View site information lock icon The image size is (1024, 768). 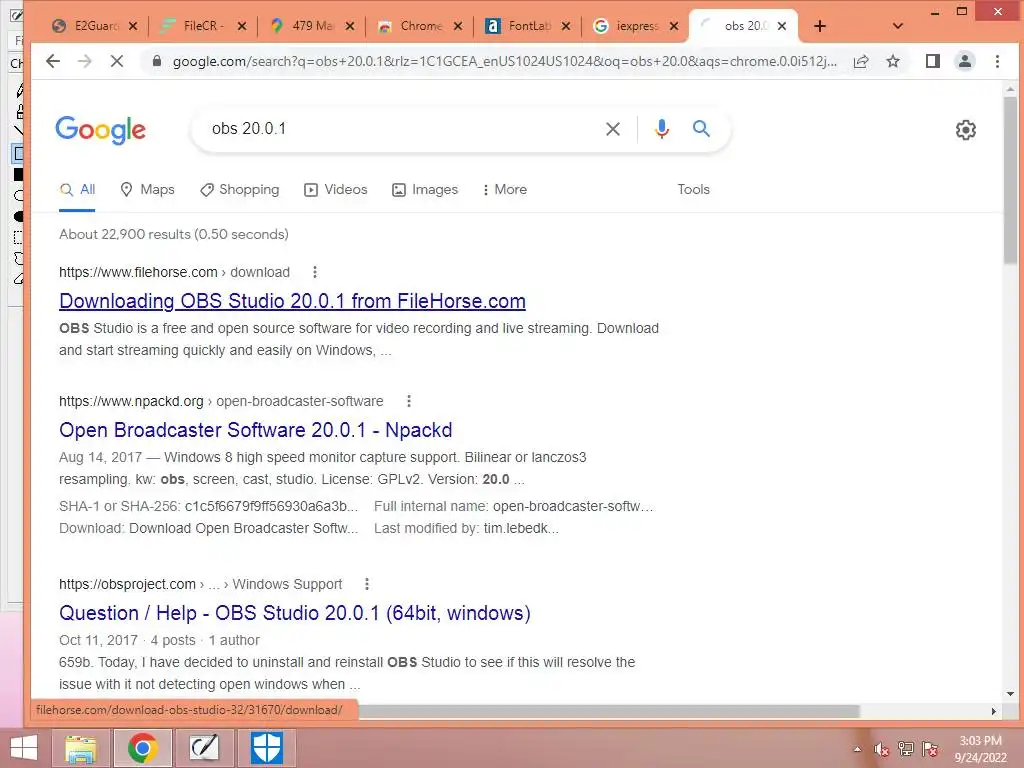pyautogui.click(x=156, y=61)
